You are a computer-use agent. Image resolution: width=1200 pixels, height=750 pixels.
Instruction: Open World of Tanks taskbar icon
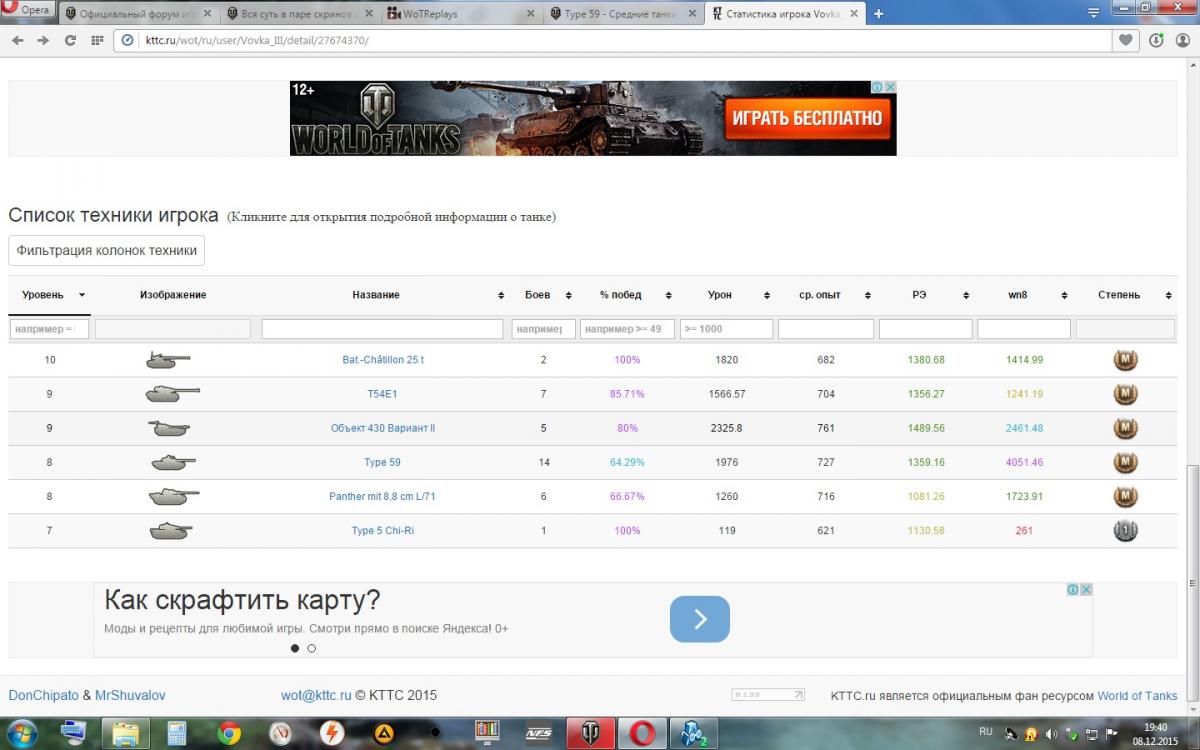(589, 733)
